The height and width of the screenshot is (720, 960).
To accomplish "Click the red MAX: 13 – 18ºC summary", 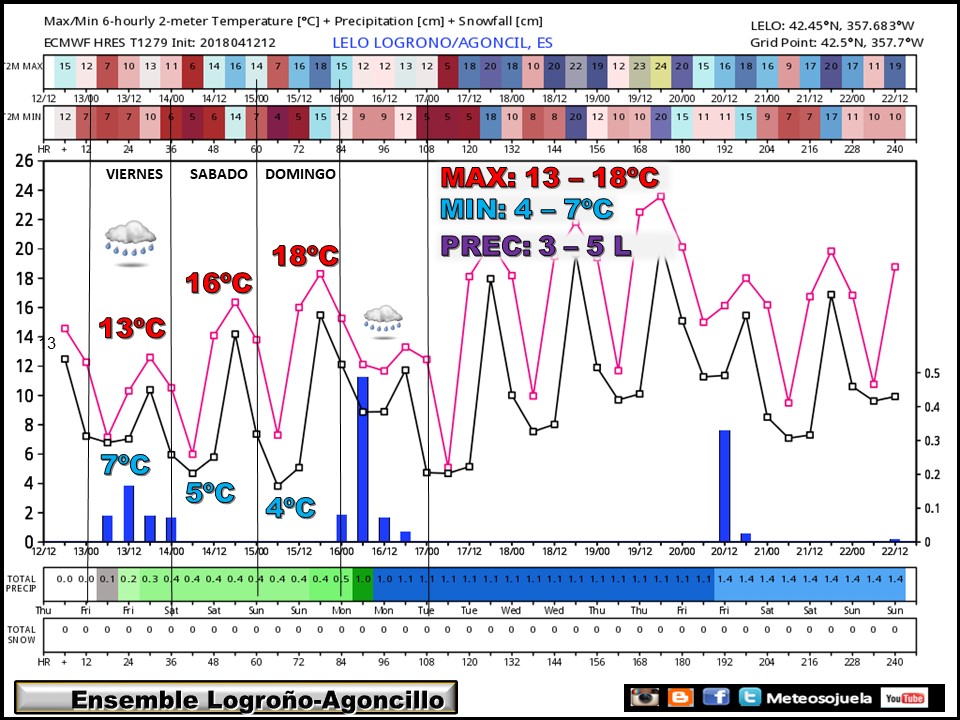I will (x=550, y=177).
